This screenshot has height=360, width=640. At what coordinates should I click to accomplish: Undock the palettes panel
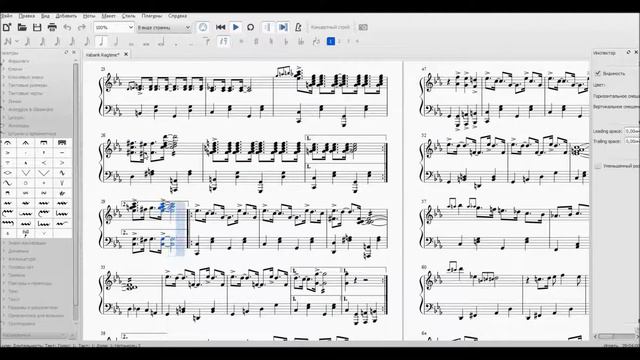67,53
